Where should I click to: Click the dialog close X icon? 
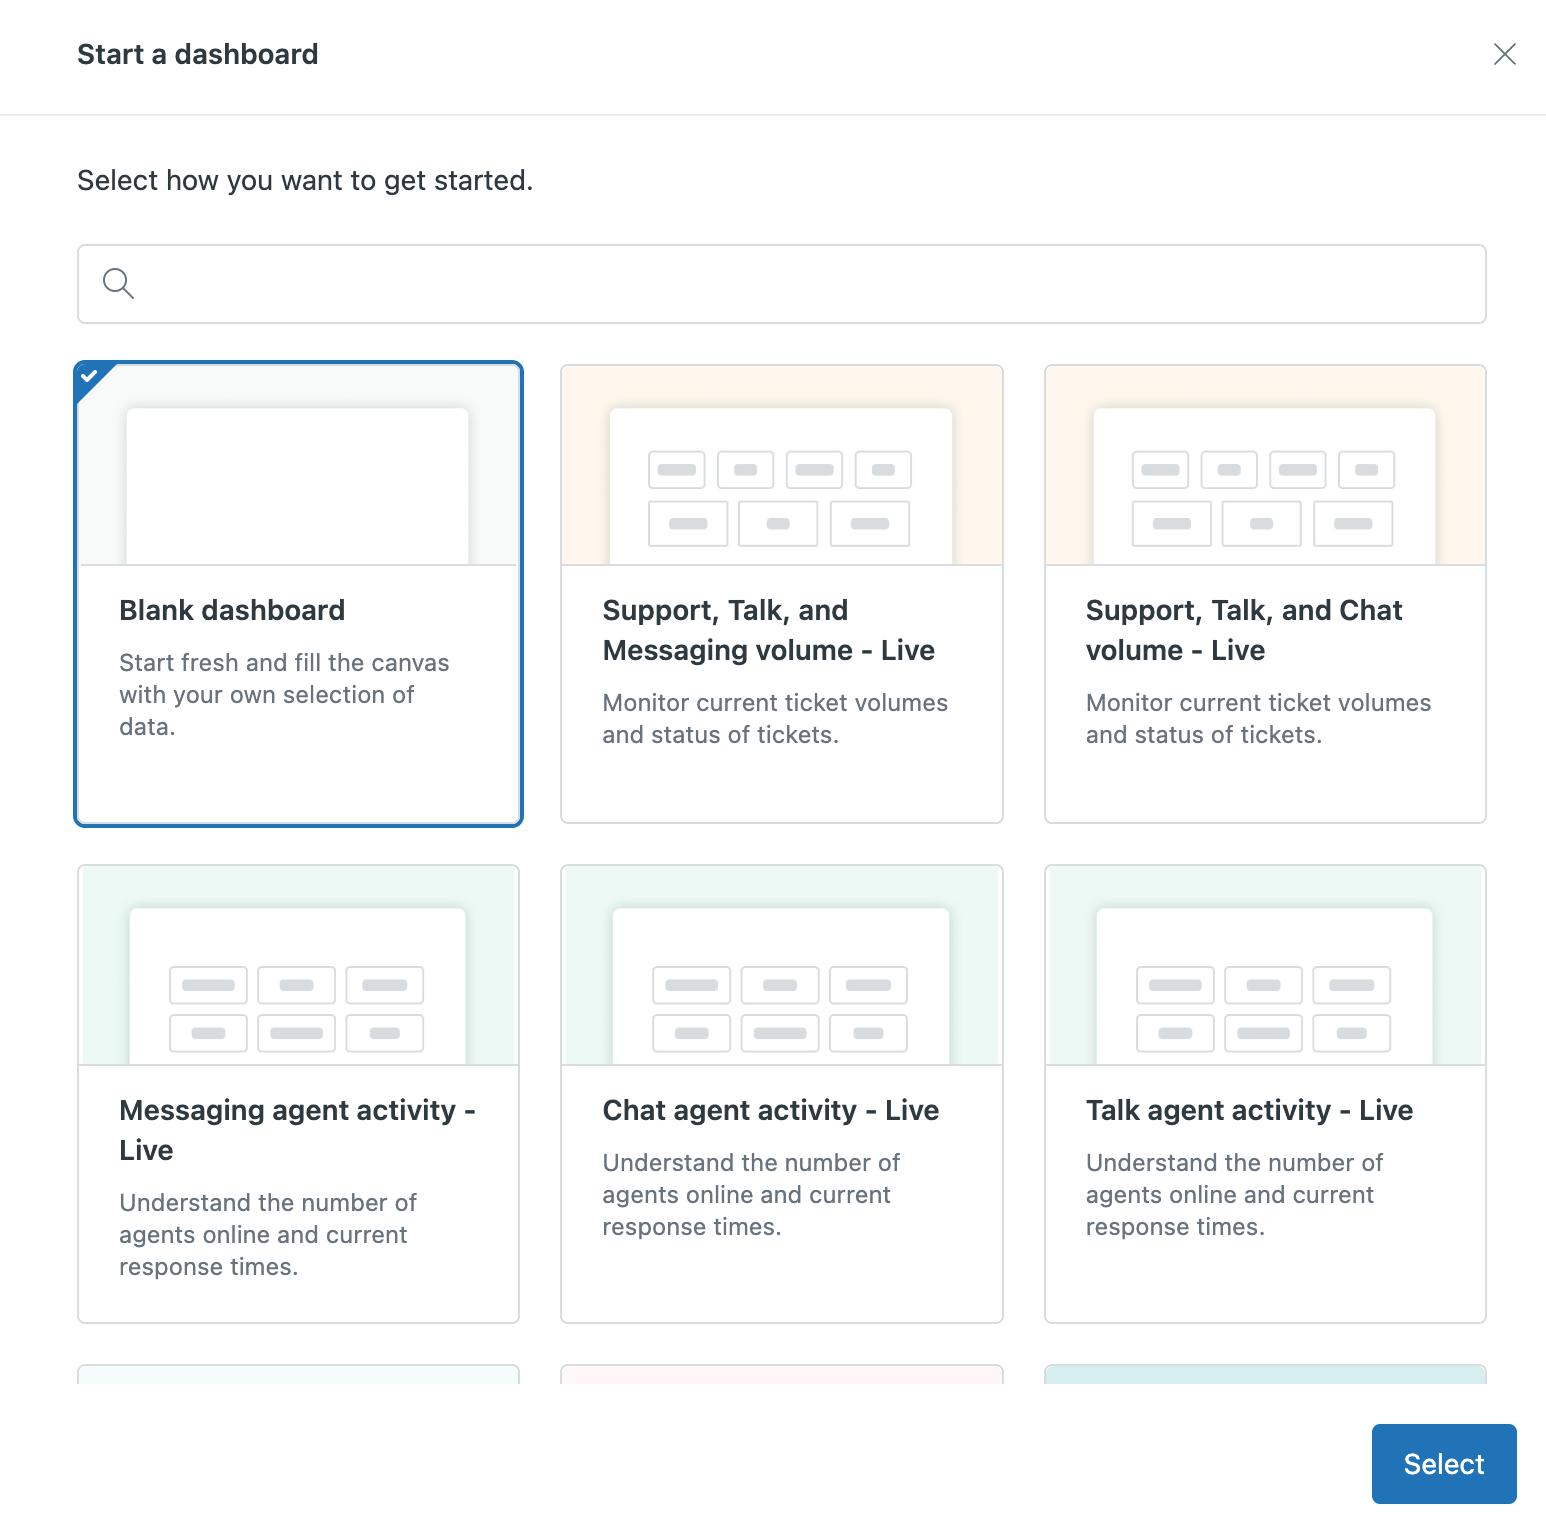tap(1505, 55)
